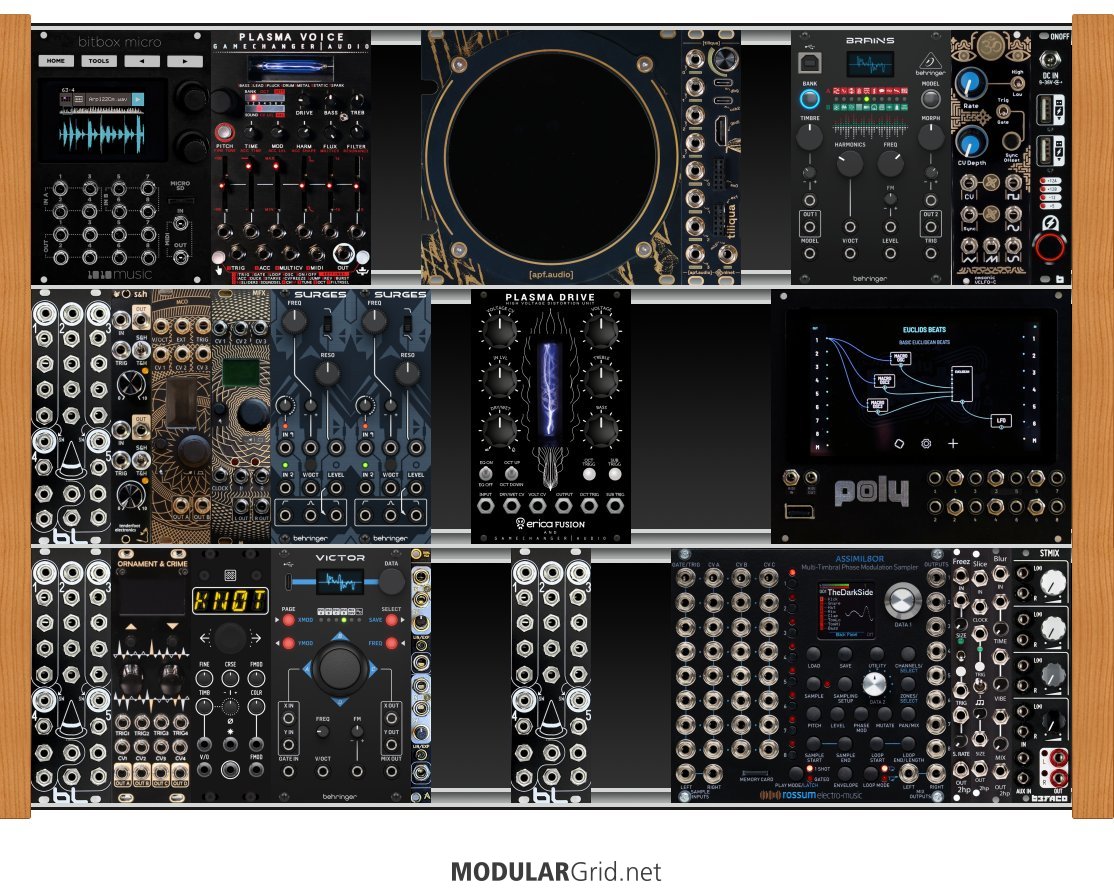Click the USB port on Brains

809,63
